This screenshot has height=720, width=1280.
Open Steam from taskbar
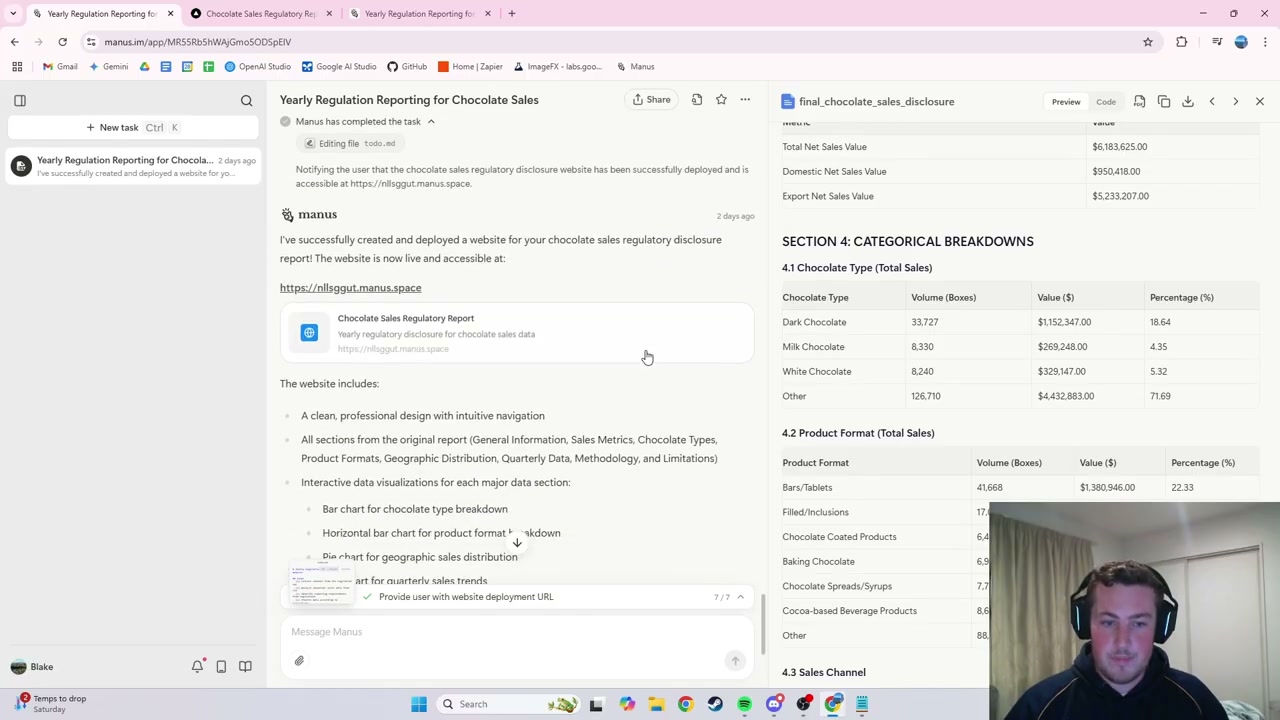point(715,704)
